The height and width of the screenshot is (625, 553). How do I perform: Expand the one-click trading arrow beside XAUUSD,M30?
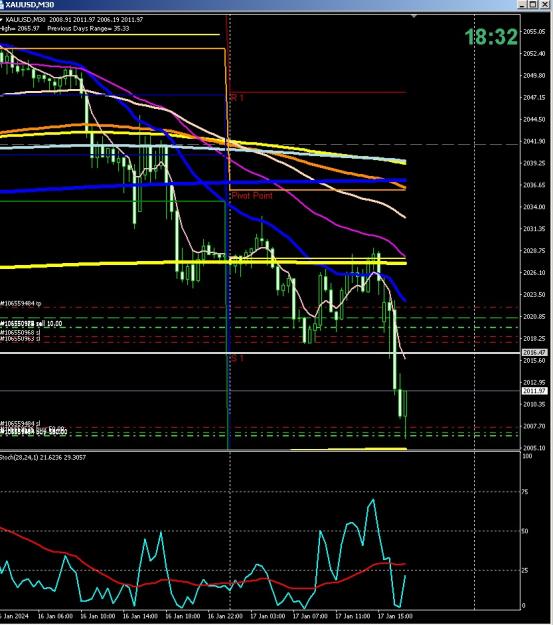click(x=2, y=20)
